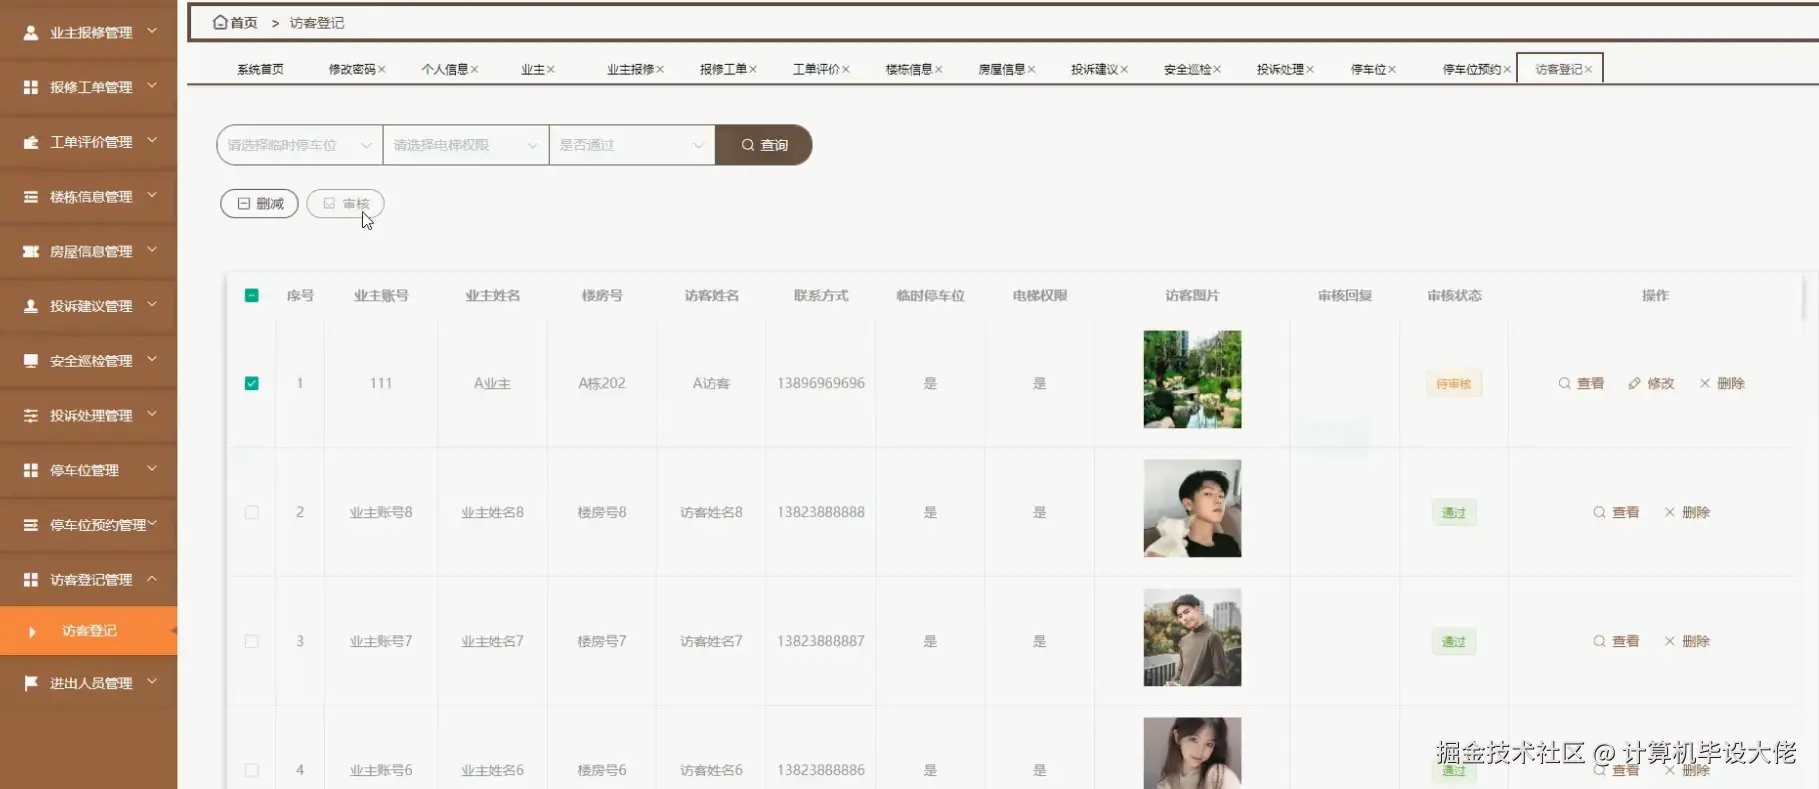Click the 投诉处理管理 sliders icon
The width and height of the screenshot is (1819, 789).
point(31,415)
